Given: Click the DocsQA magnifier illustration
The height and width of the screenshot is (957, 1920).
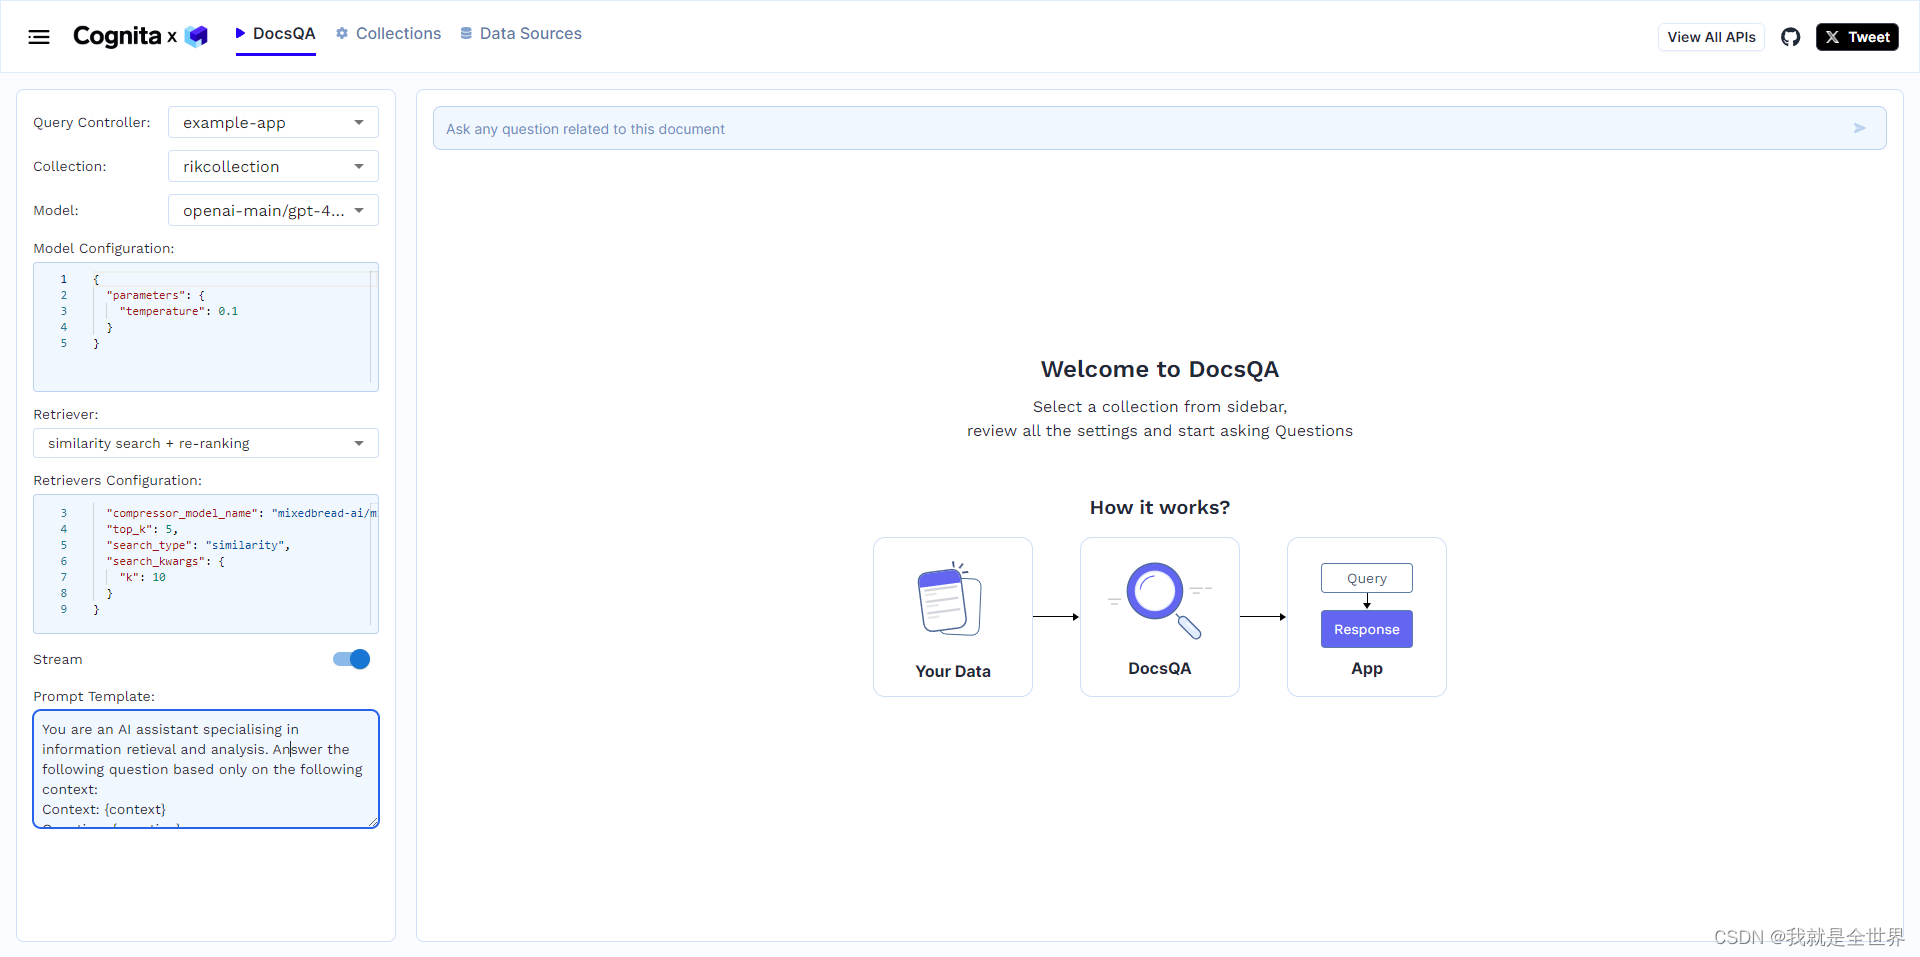Looking at the screenshot, I should point(1160,599).
